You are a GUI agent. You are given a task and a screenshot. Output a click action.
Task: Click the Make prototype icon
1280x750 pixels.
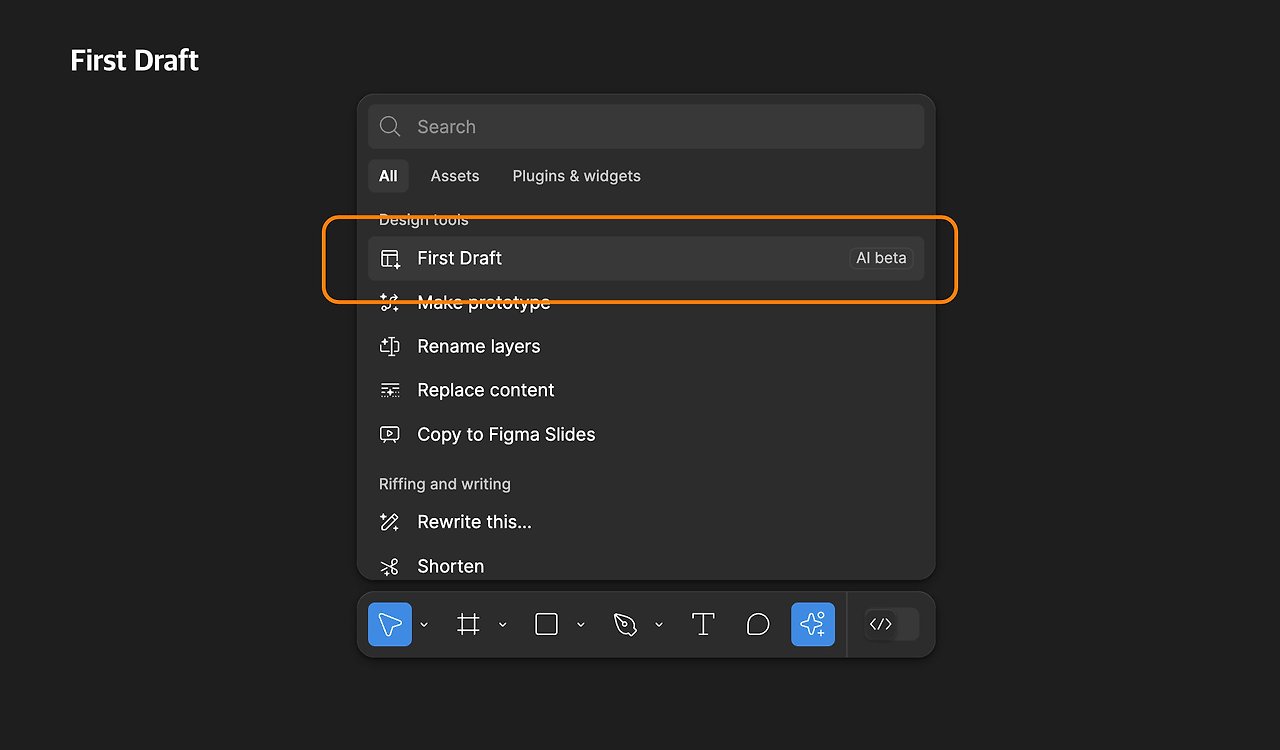(x=390, y=302)
